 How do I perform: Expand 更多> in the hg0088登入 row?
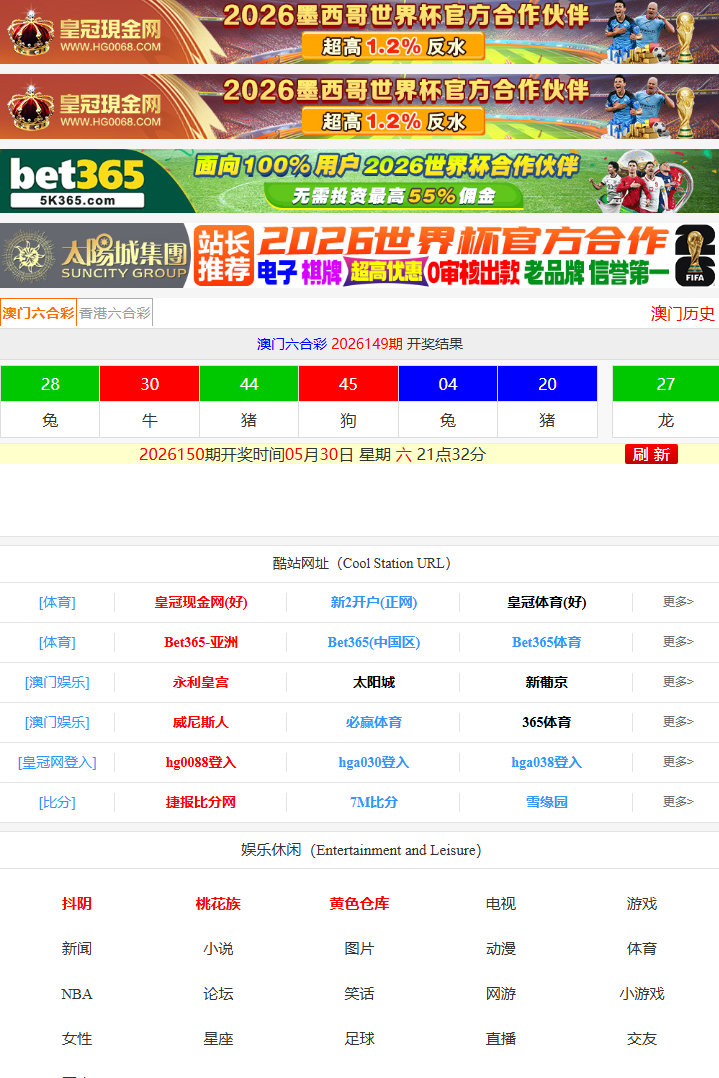click(x=678, y=761)
